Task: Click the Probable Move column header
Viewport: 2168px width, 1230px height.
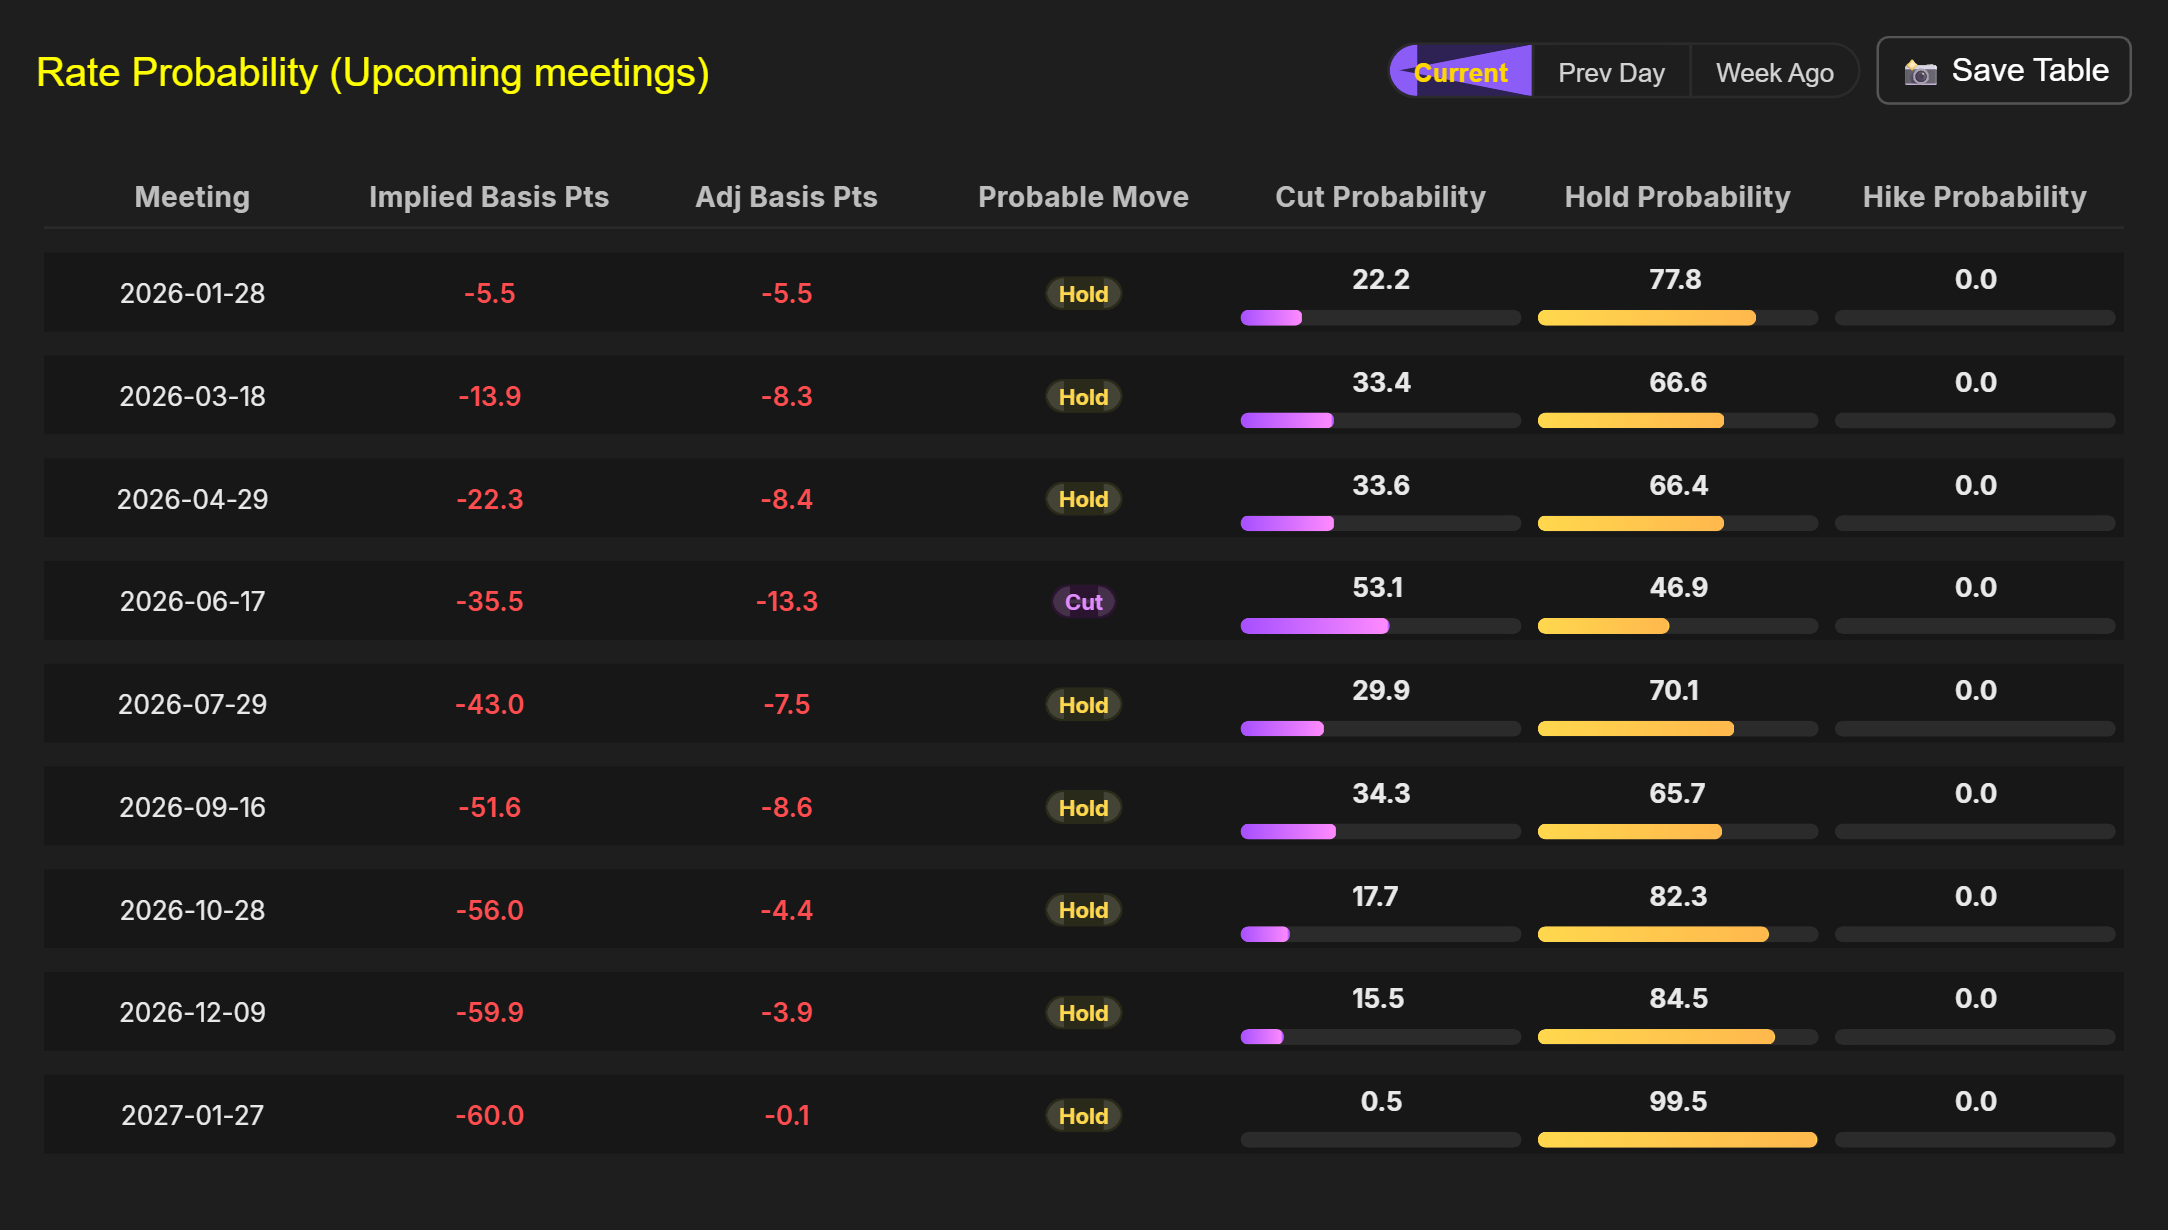Action: pyautogui.click(x=1083, y=197)
